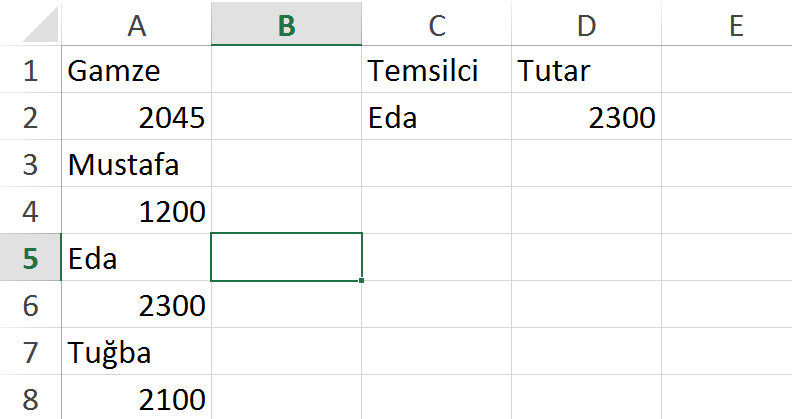The image size is (792, 419).
Task: Select row 1 header
Action: (x=30, y=71)
